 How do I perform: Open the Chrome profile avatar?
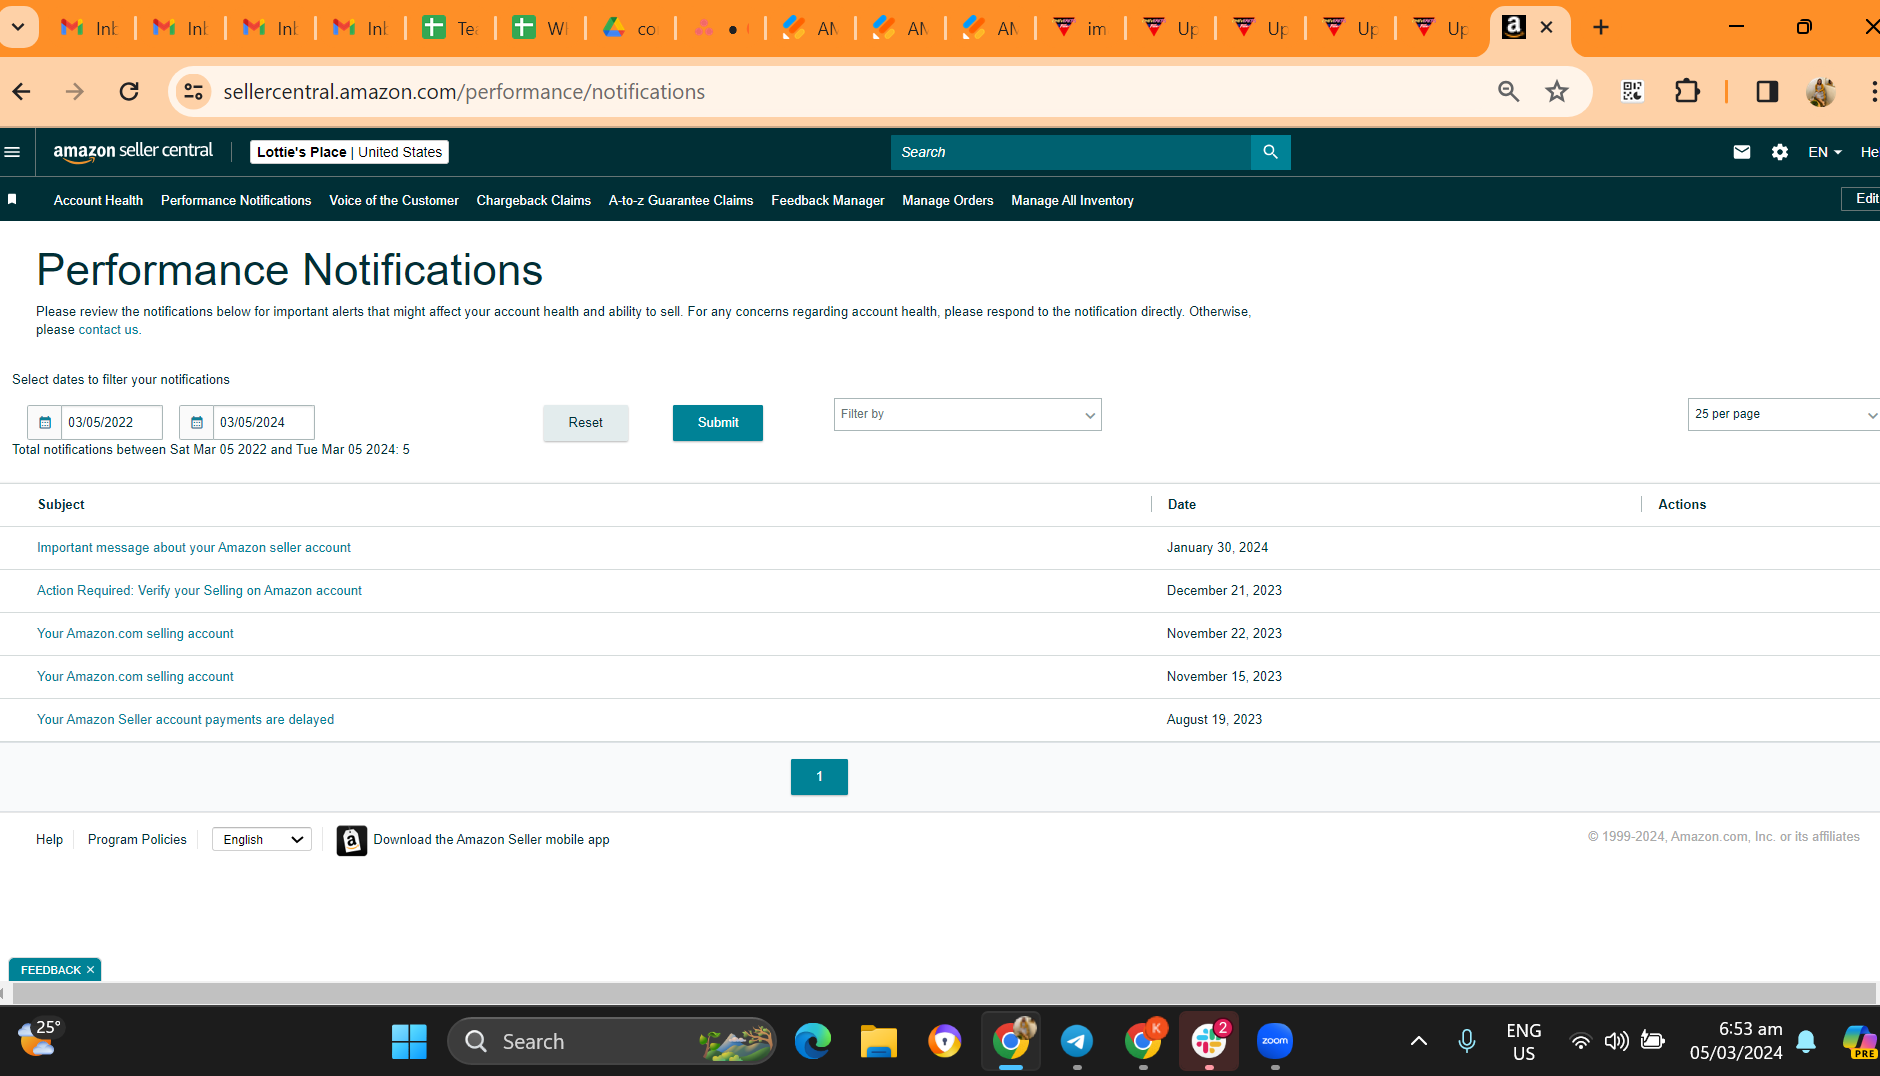tap(1821, 92)
